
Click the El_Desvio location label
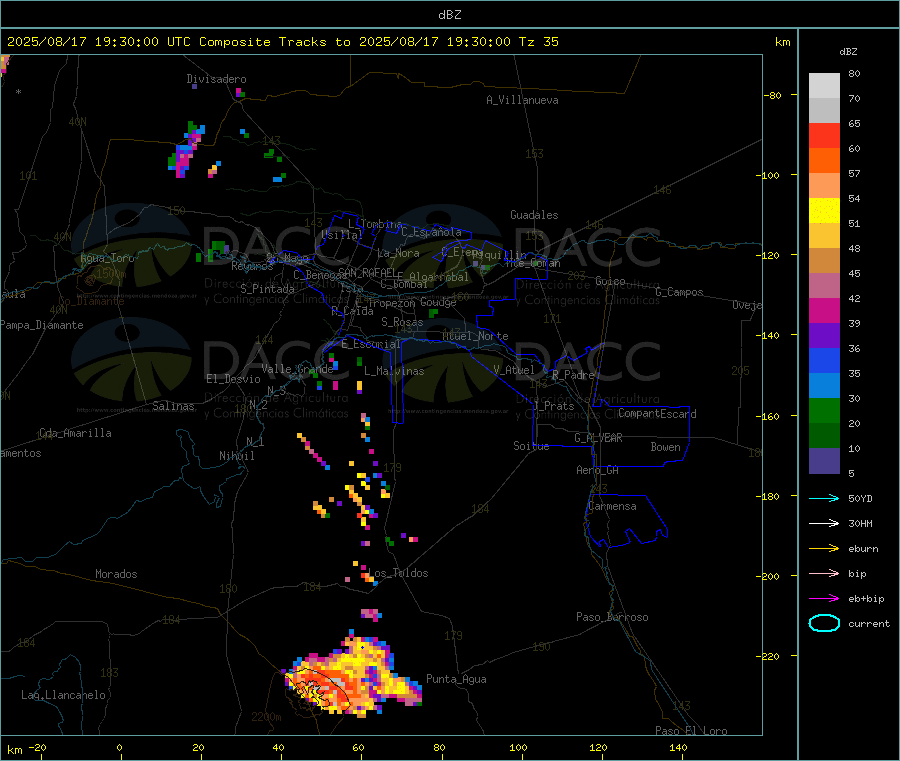coord(234,379)
